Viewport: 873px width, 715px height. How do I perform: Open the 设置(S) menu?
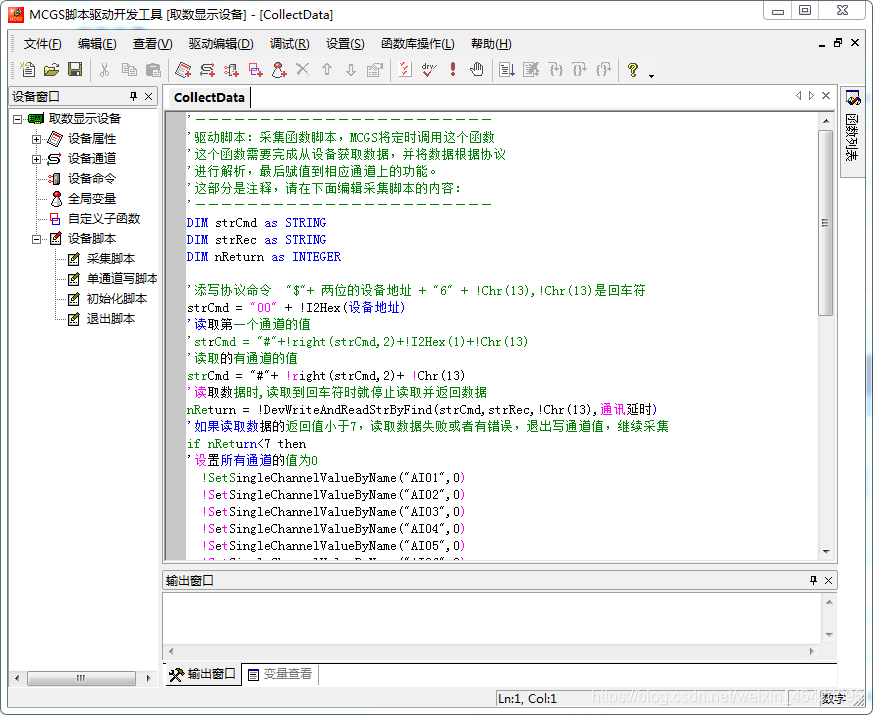click(345, 43)
